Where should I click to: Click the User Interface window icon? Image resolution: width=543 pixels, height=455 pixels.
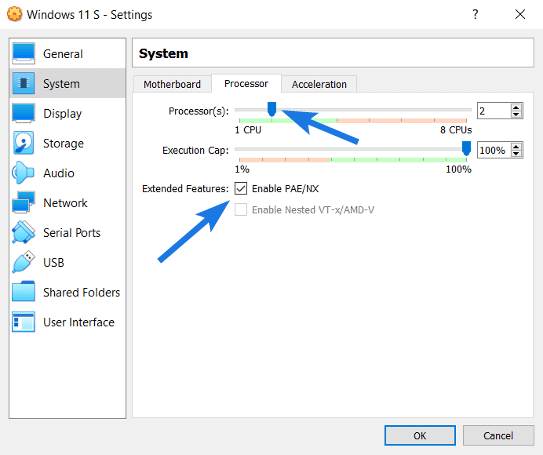tap(23, 322)
